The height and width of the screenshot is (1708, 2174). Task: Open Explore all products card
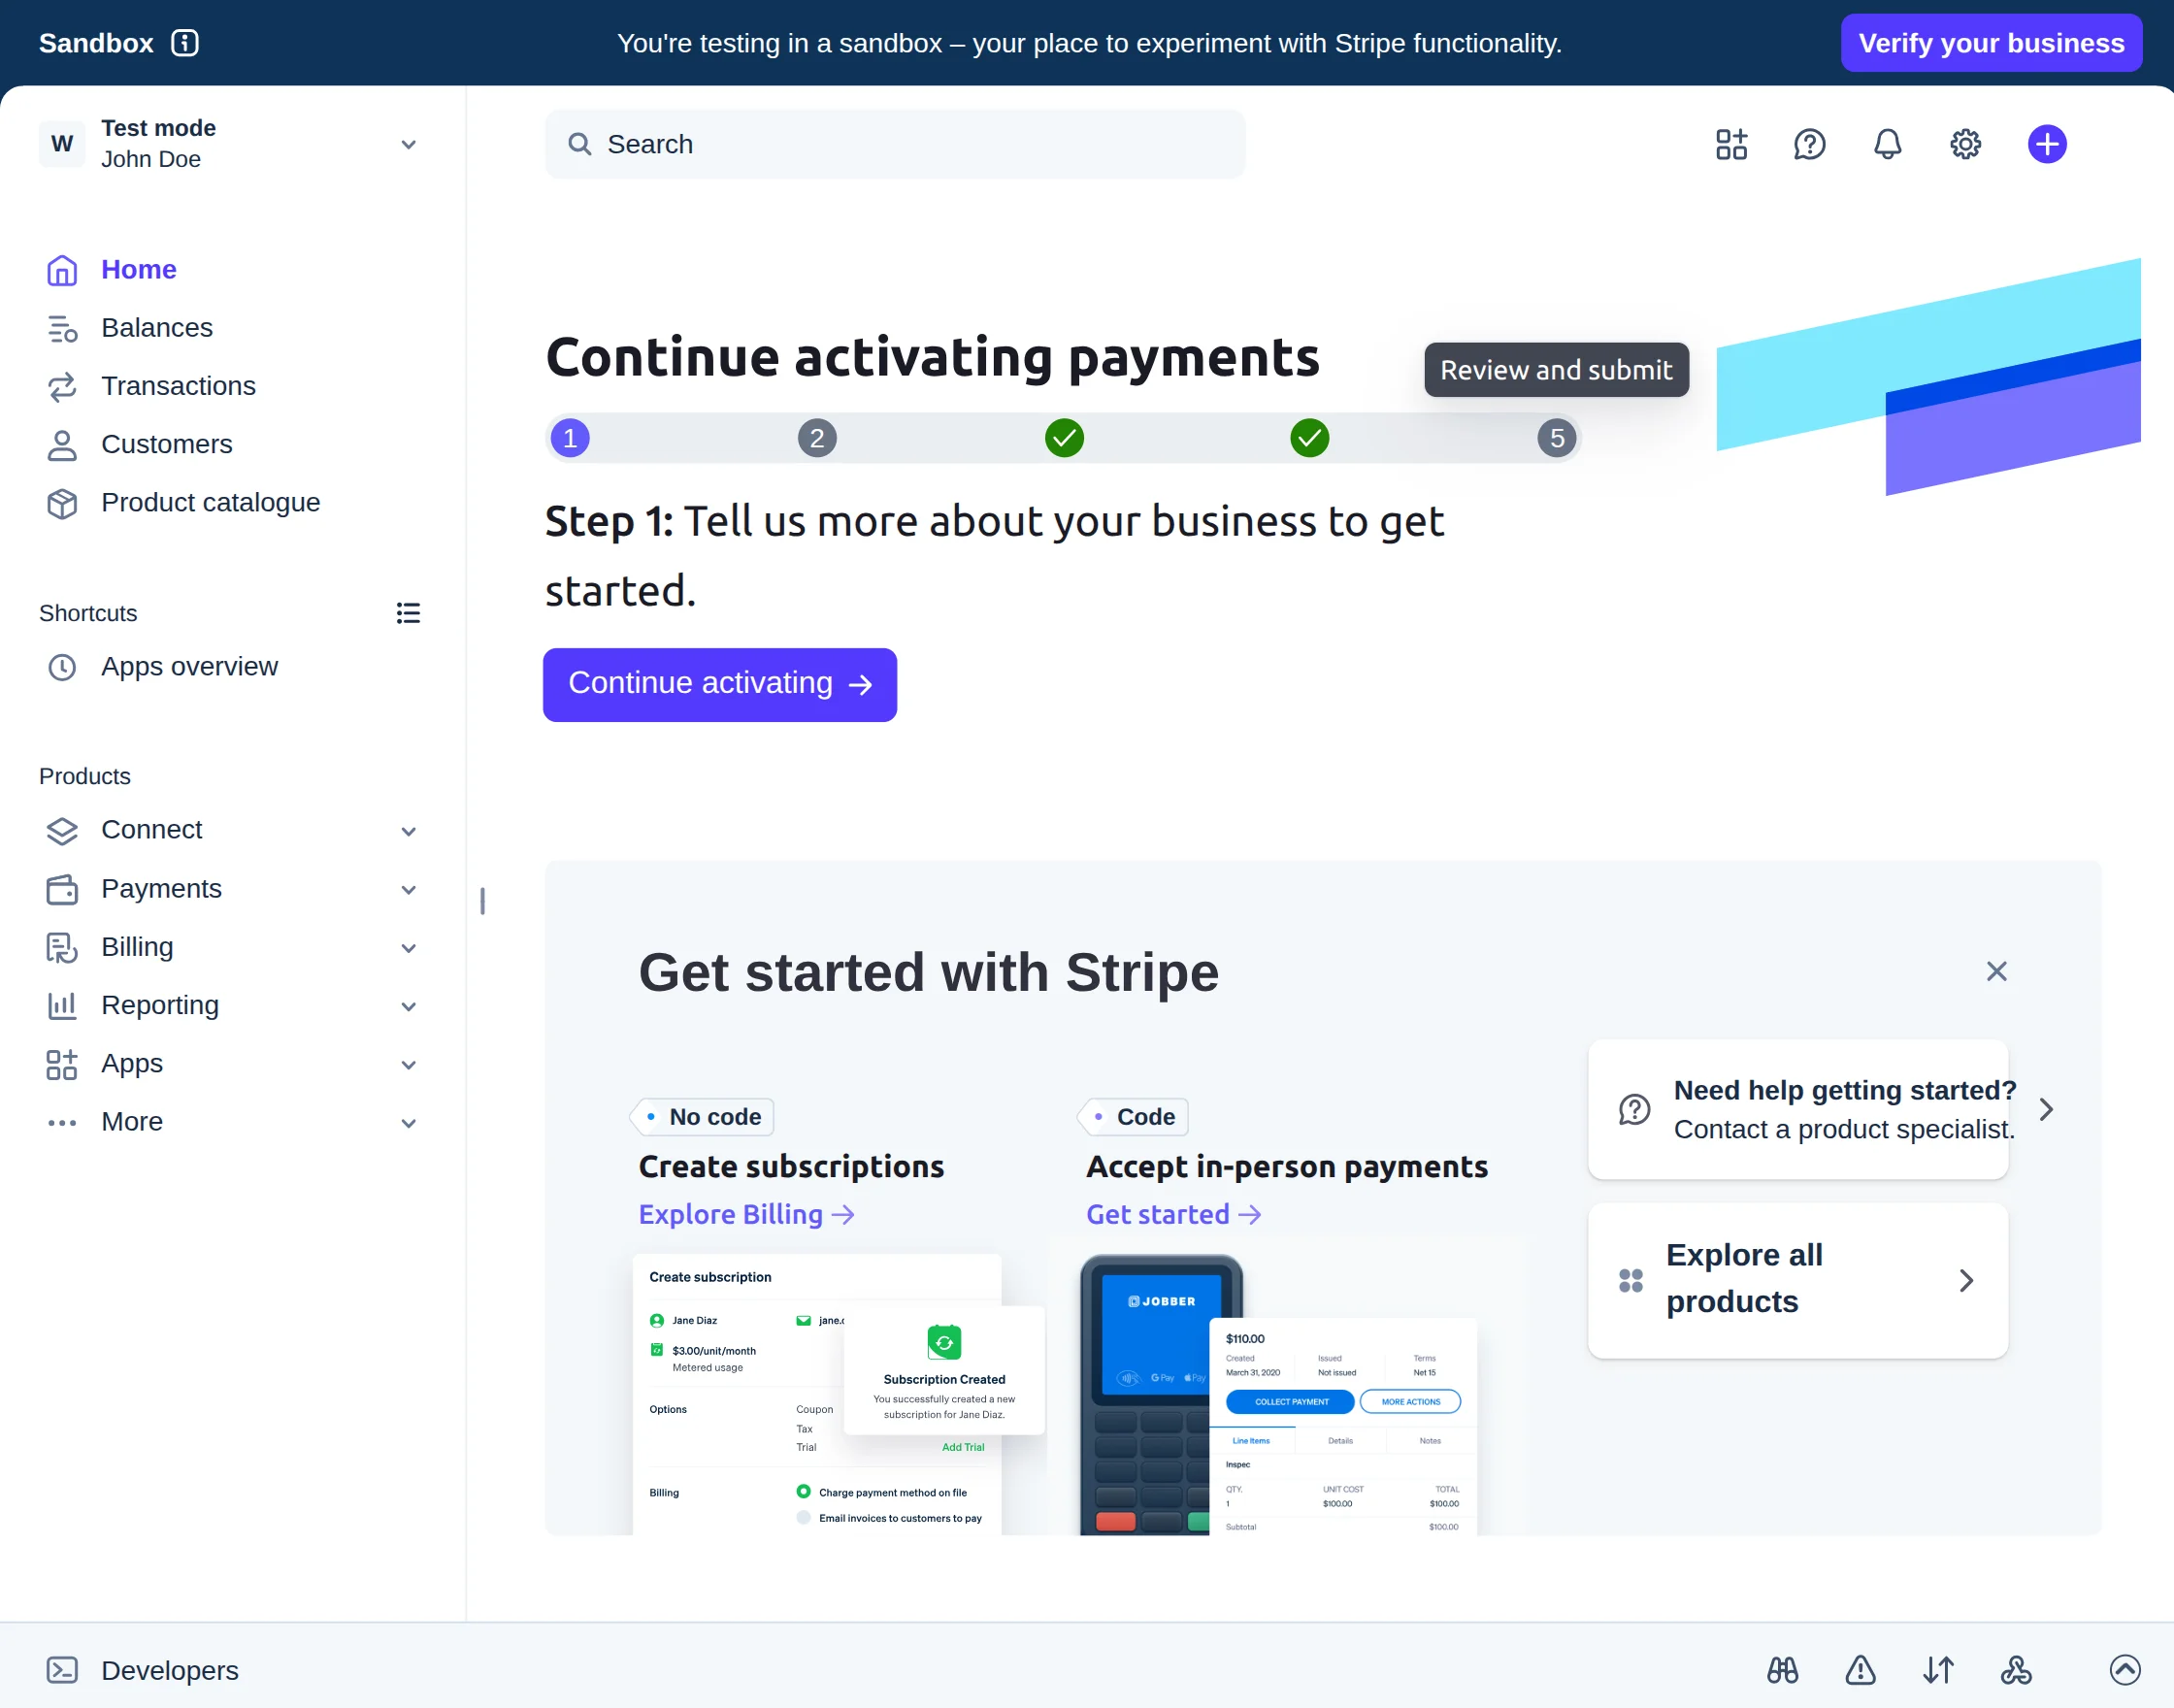pyautogui.click(x=1797, y=1279)
